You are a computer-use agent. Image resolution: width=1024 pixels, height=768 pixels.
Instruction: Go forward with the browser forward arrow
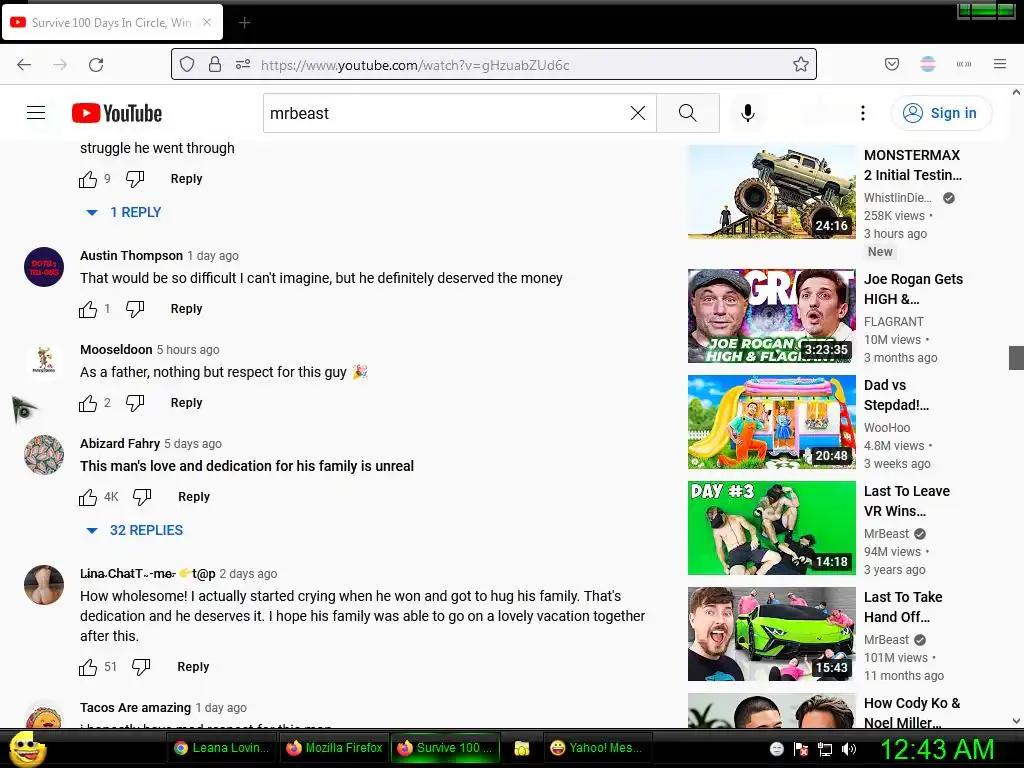click(x=60, y=65)
